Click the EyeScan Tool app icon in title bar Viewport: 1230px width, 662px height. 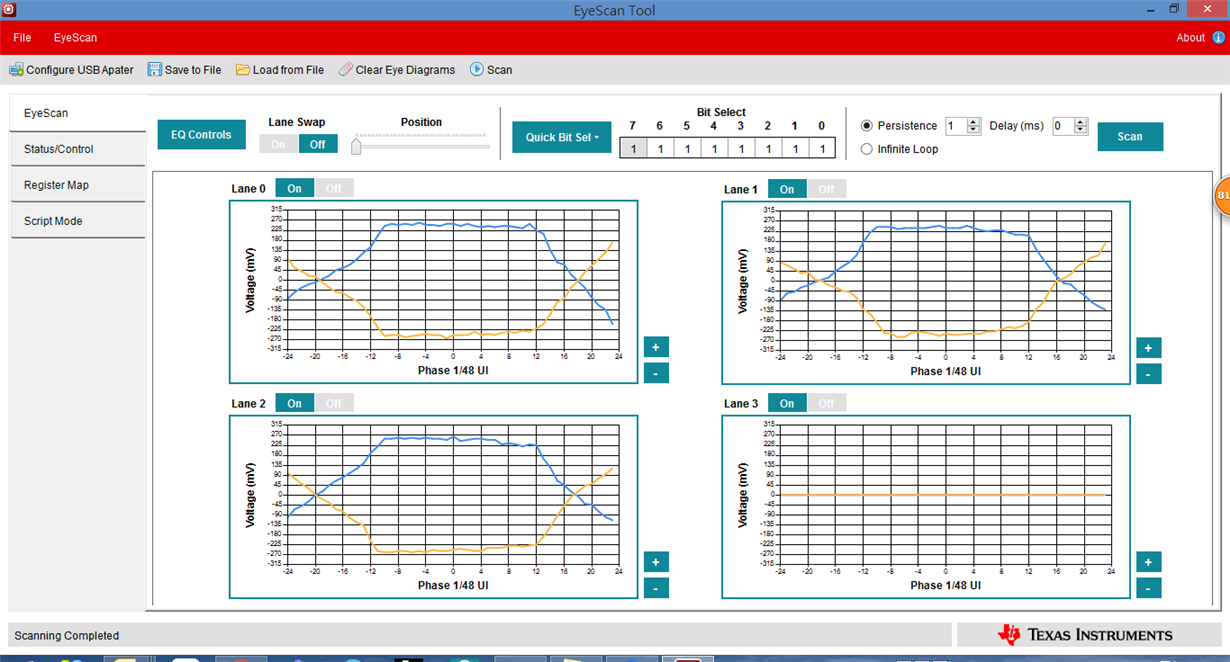pos(9,9)
